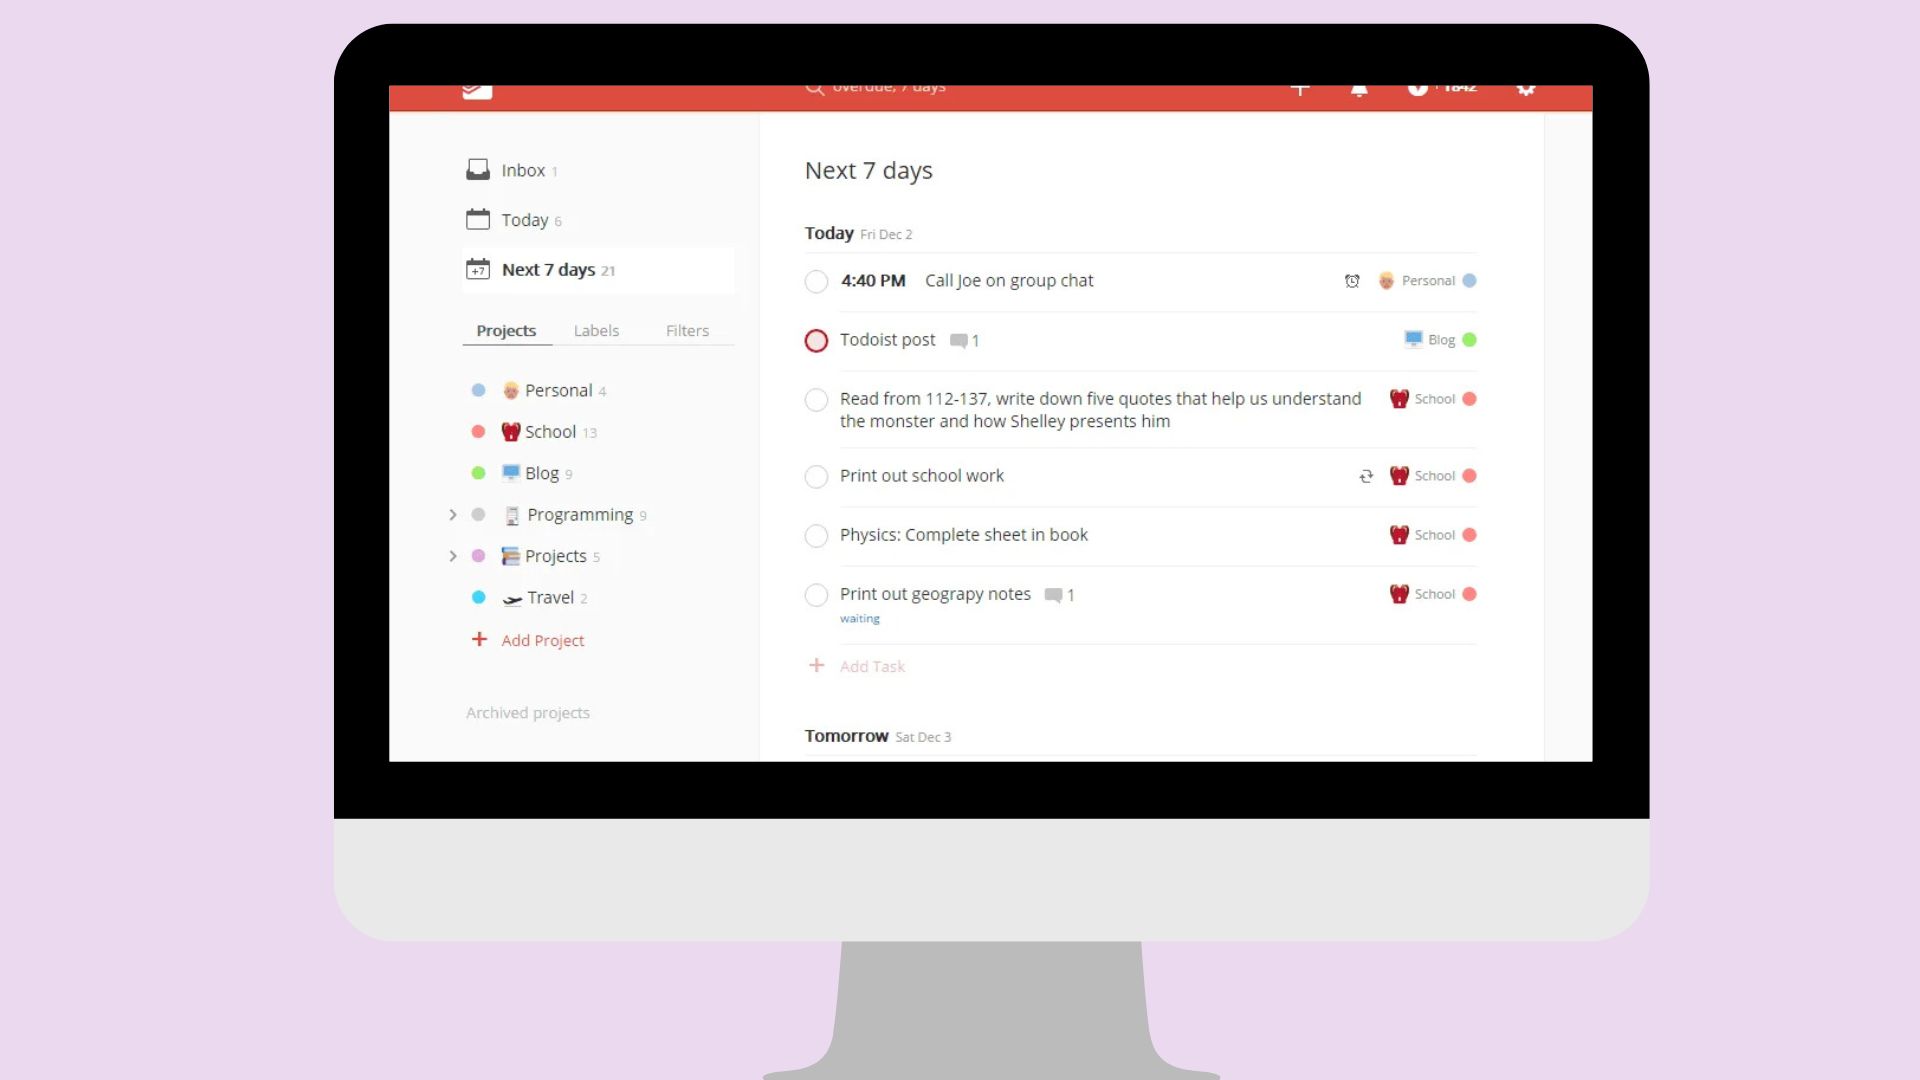Switch to the Labels tab
This screenshot has height=1080, width=1920.
596,330
